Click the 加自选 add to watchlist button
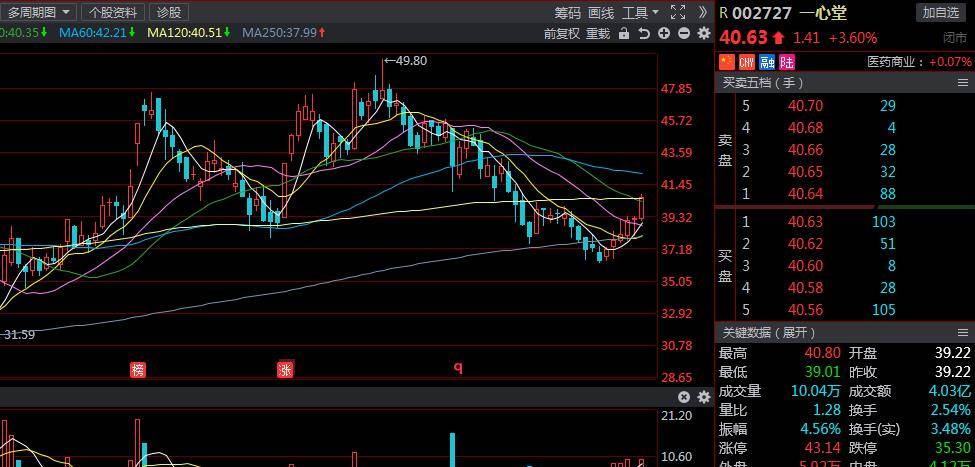Viewport: 975px width, 467px height. click(941, 12)
